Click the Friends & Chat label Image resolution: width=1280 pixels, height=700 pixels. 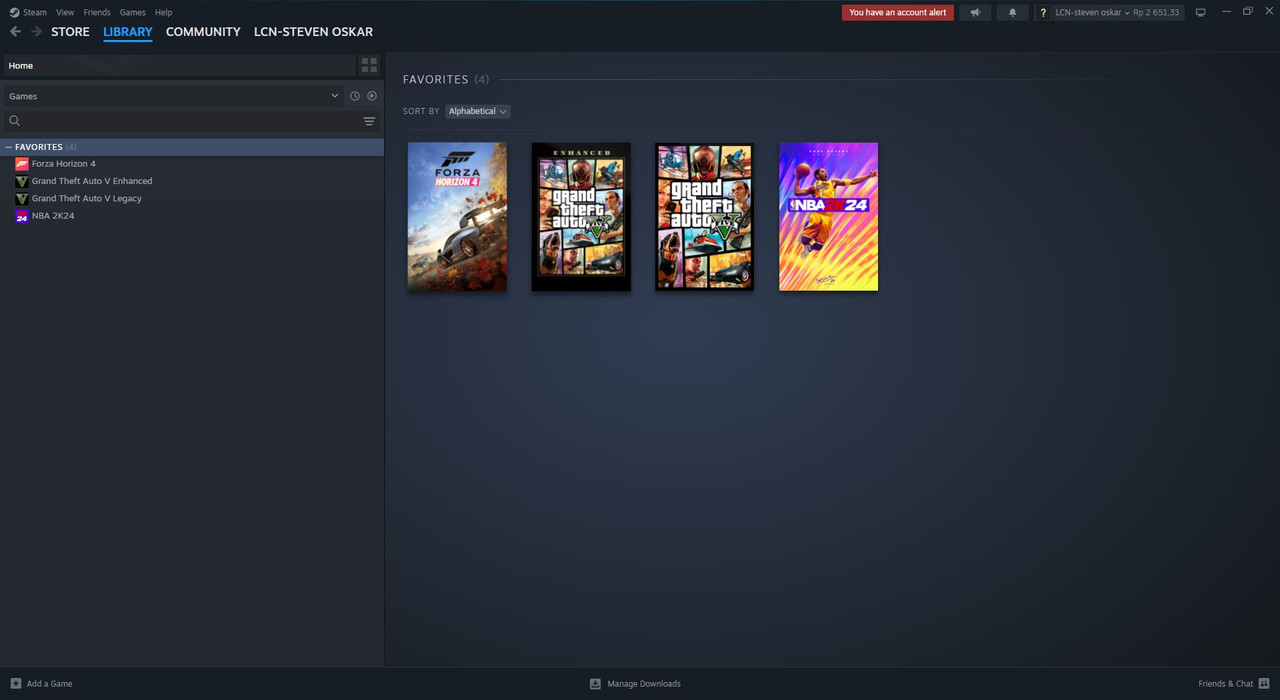click(x=1226, y=684)
